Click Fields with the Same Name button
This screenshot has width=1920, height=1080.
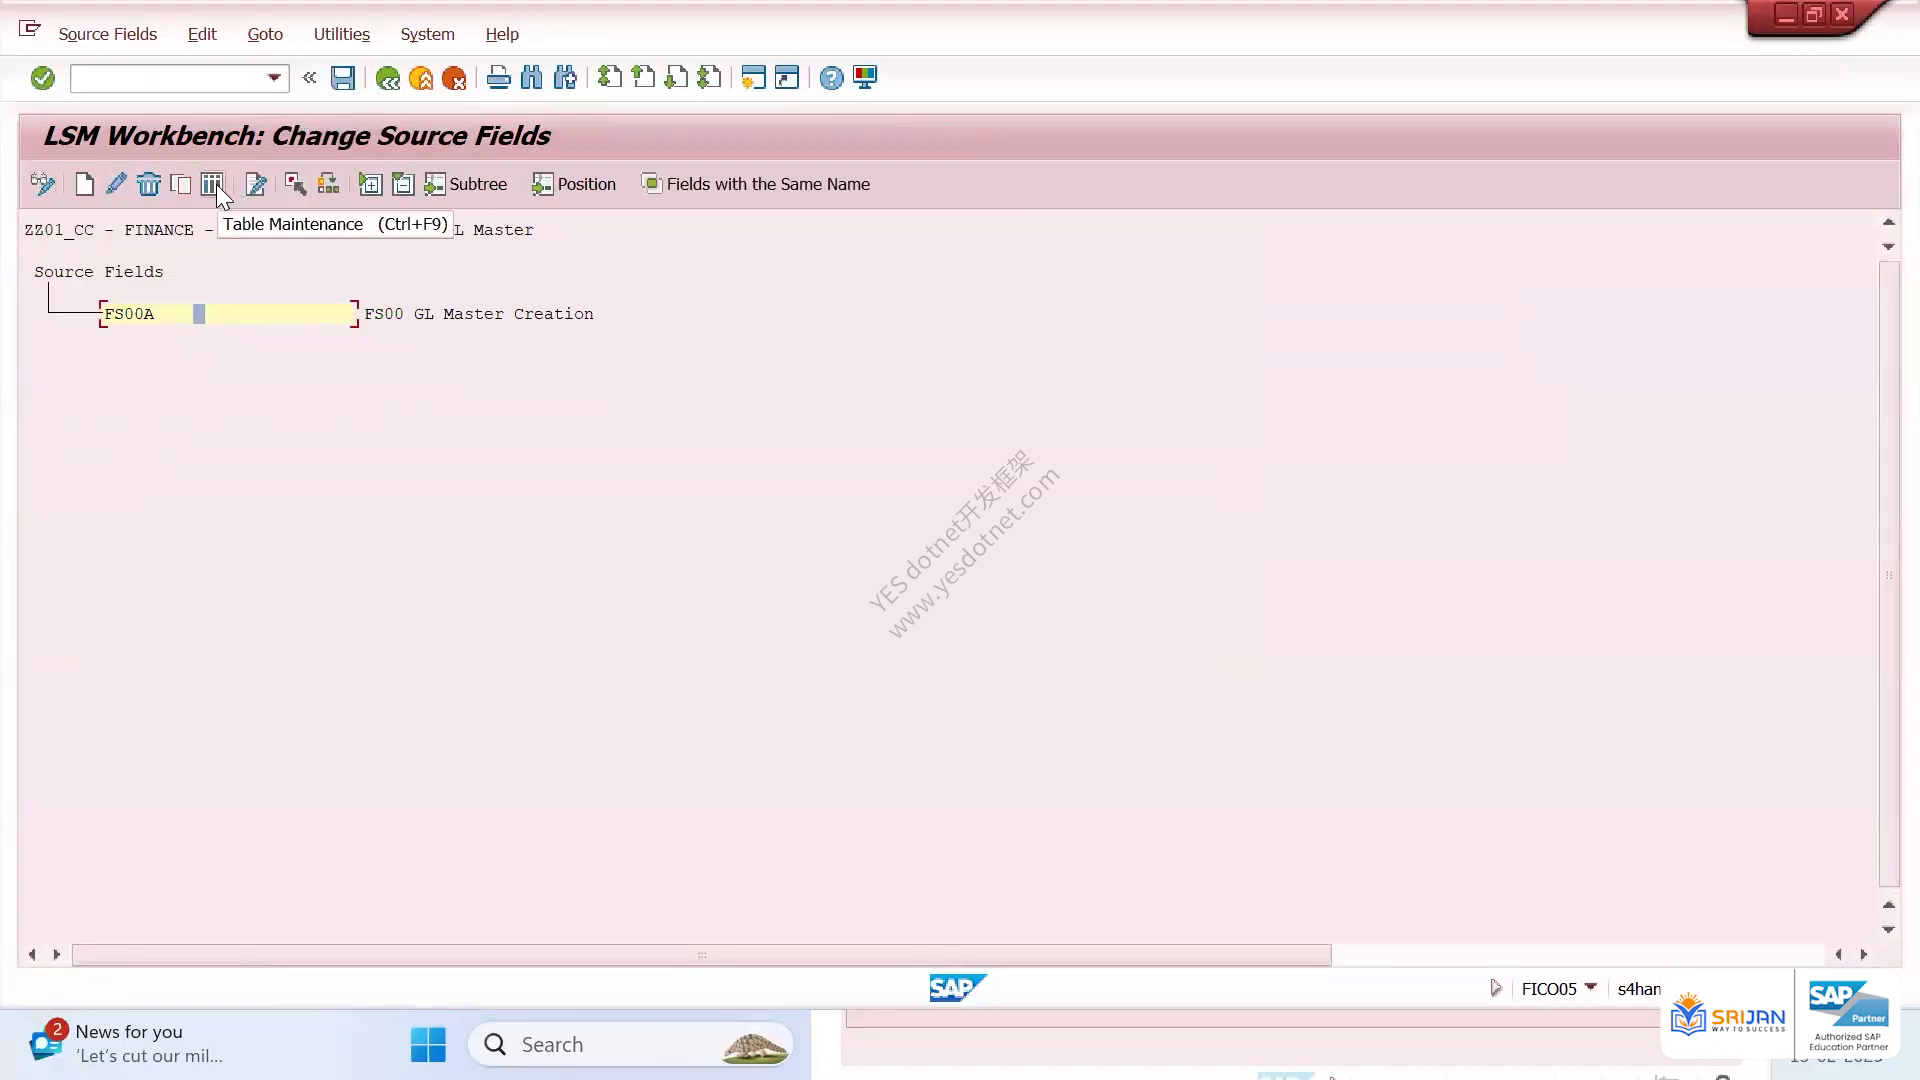[755, 184]
